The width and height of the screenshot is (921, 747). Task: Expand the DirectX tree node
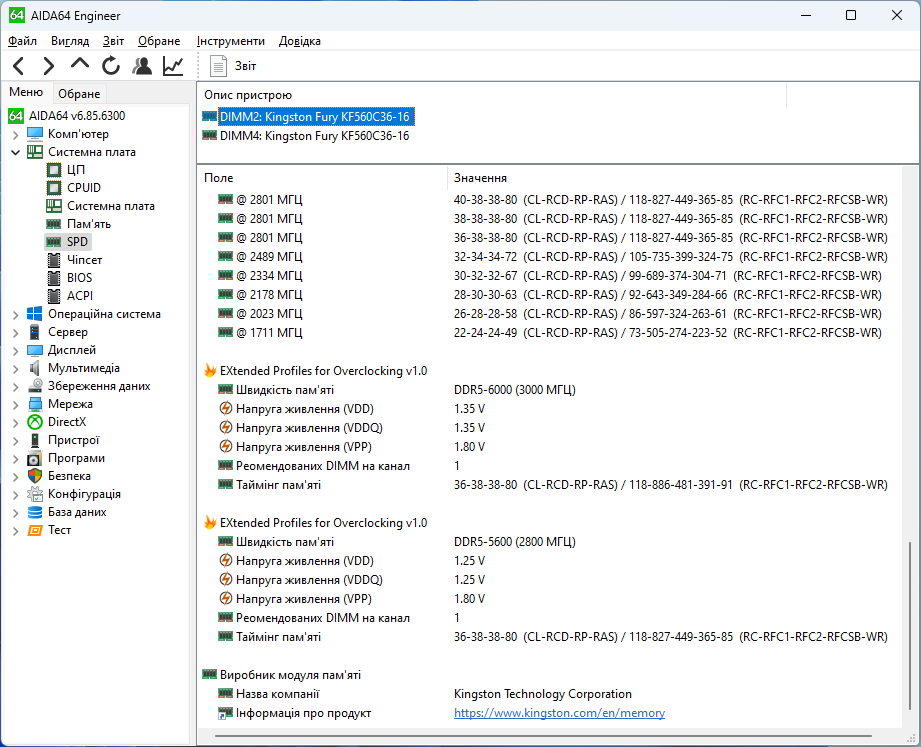[x=15, y=422]
